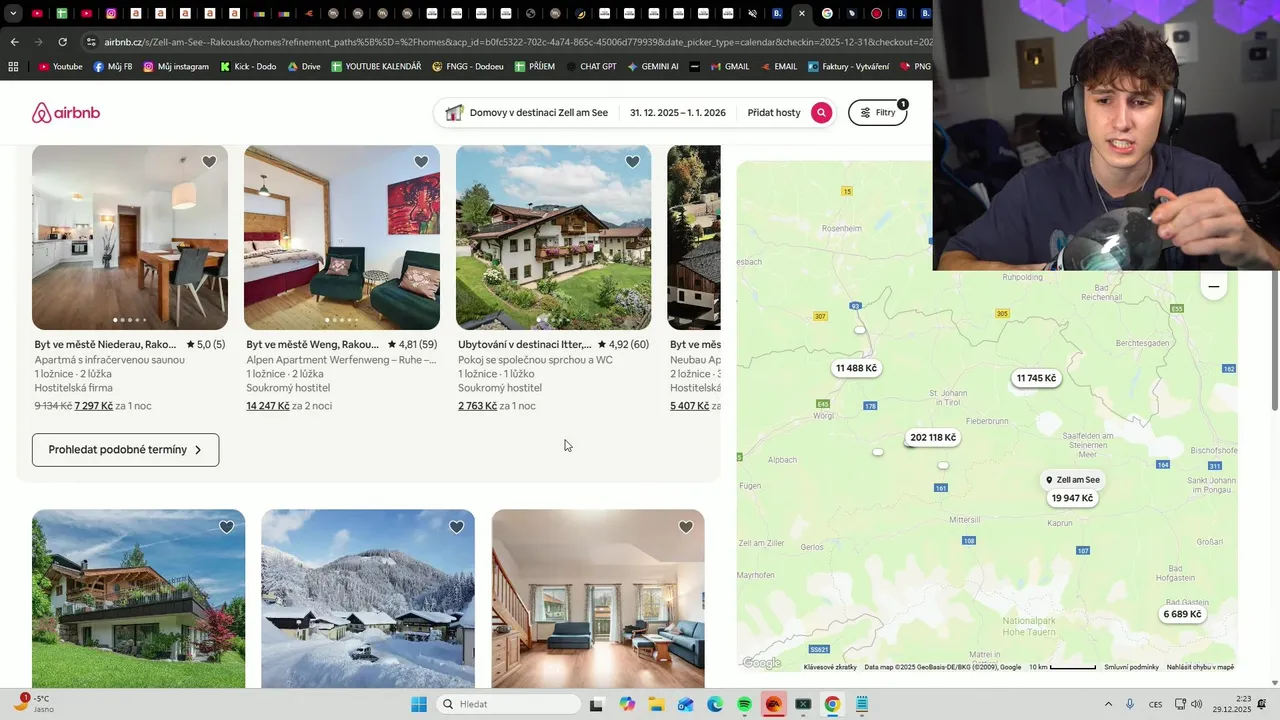Screen dimensions: 1280x720
Task: Favorite the Itter accommodation heart icon
Action: (633, 162)
